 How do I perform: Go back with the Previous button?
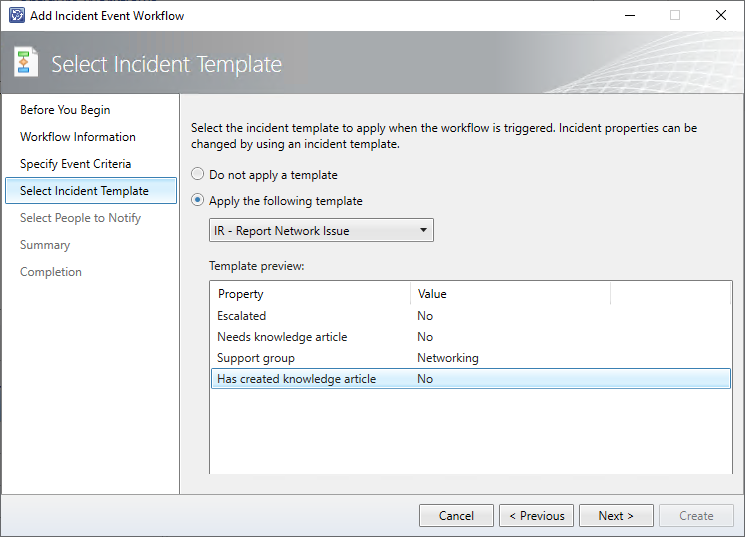pos(536,516)
